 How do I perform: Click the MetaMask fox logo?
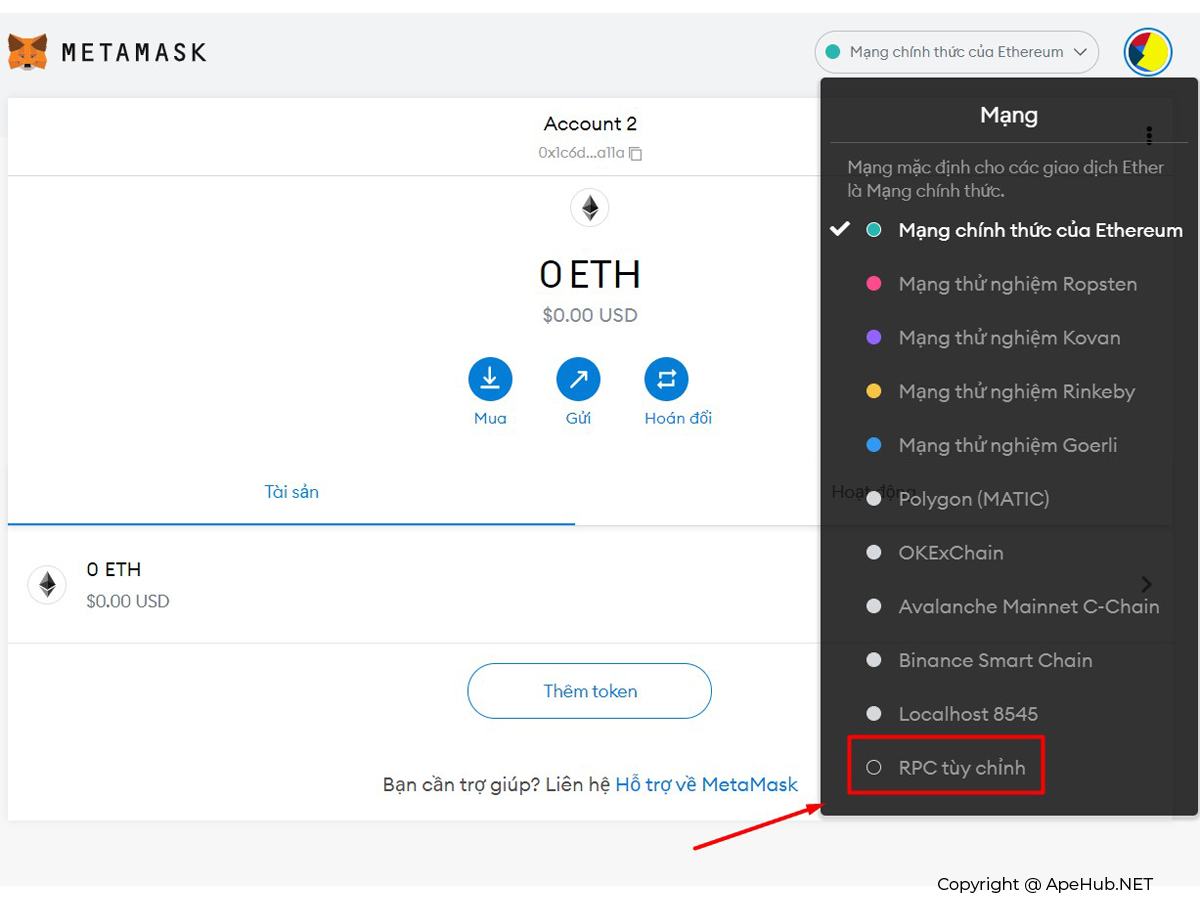[x=27, y=52]
